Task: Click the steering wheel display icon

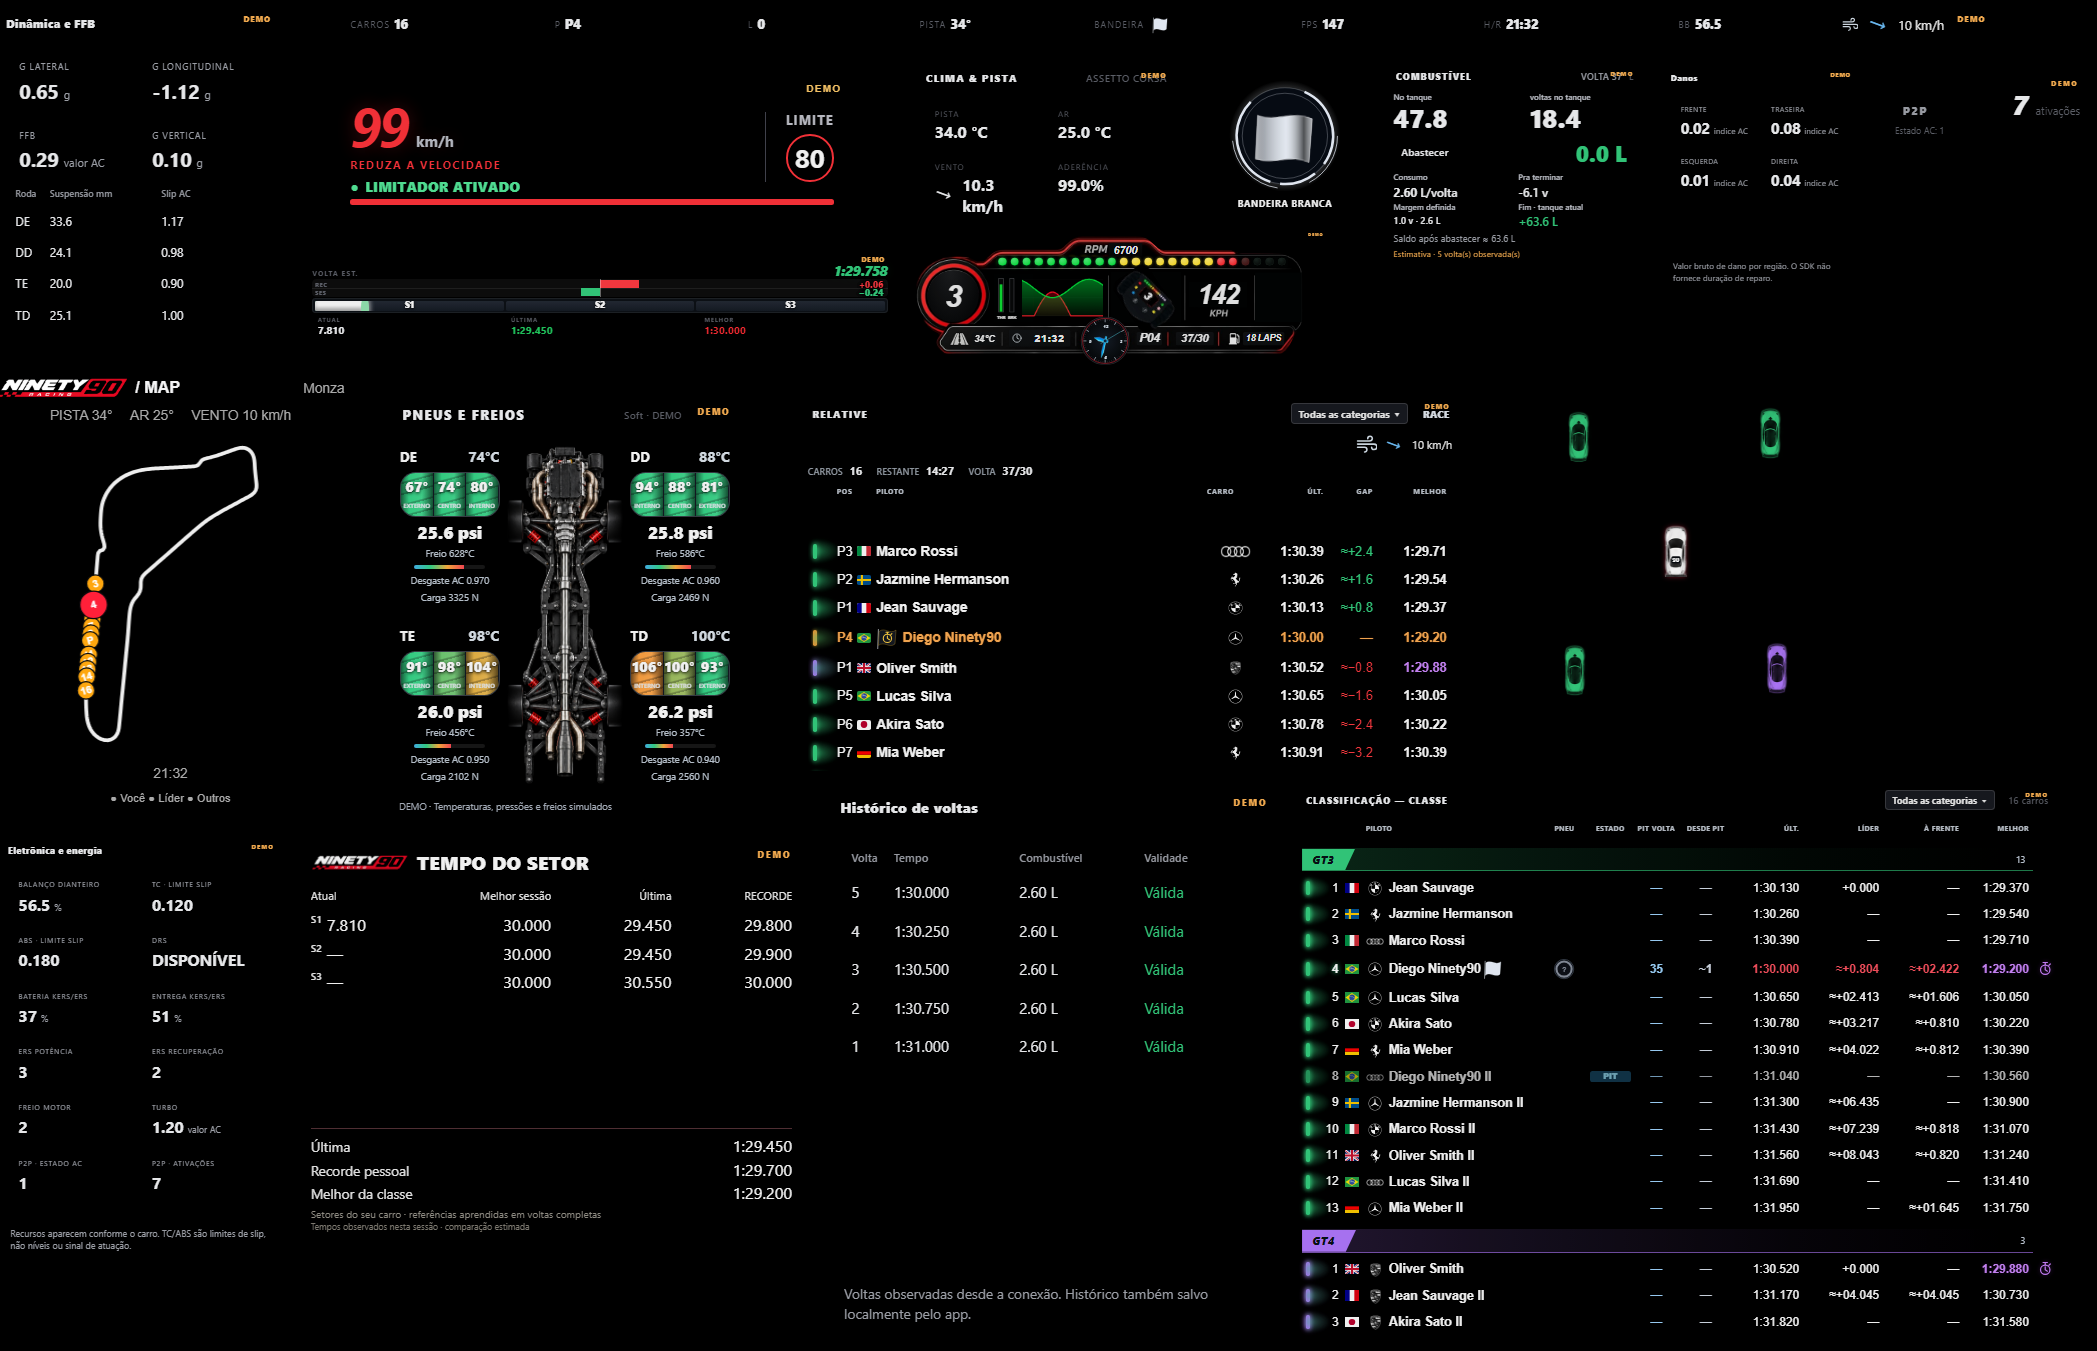Action: pyautogui.click(x=1146, y=296)
